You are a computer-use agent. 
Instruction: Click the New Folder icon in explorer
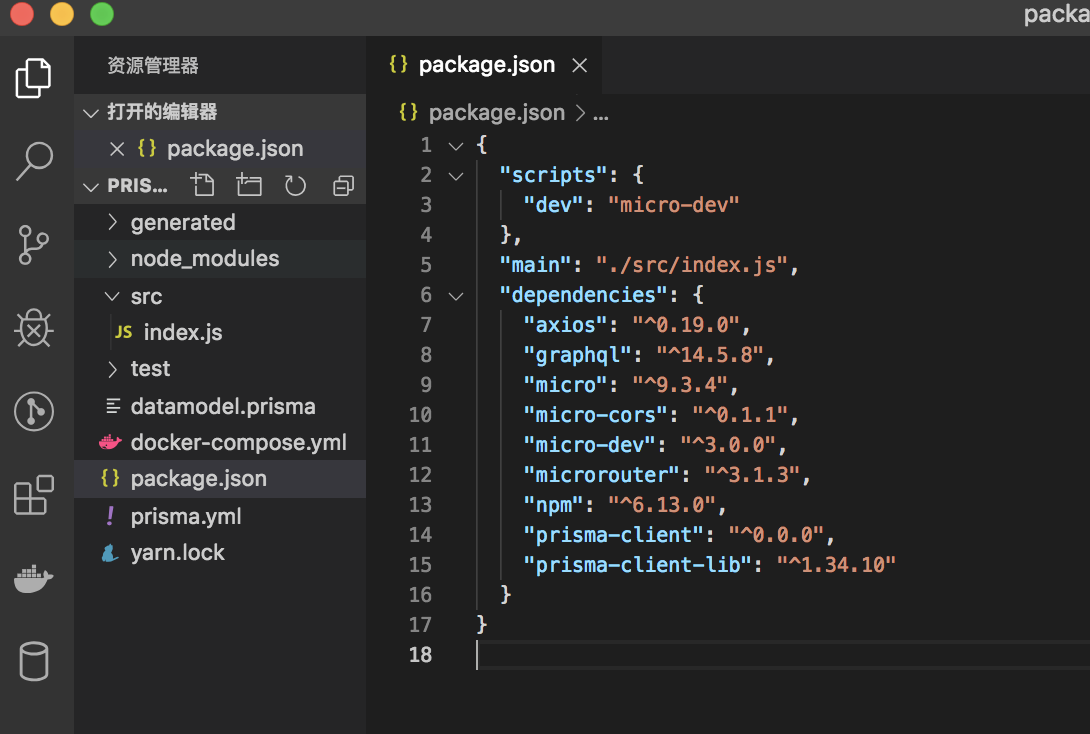249,185
